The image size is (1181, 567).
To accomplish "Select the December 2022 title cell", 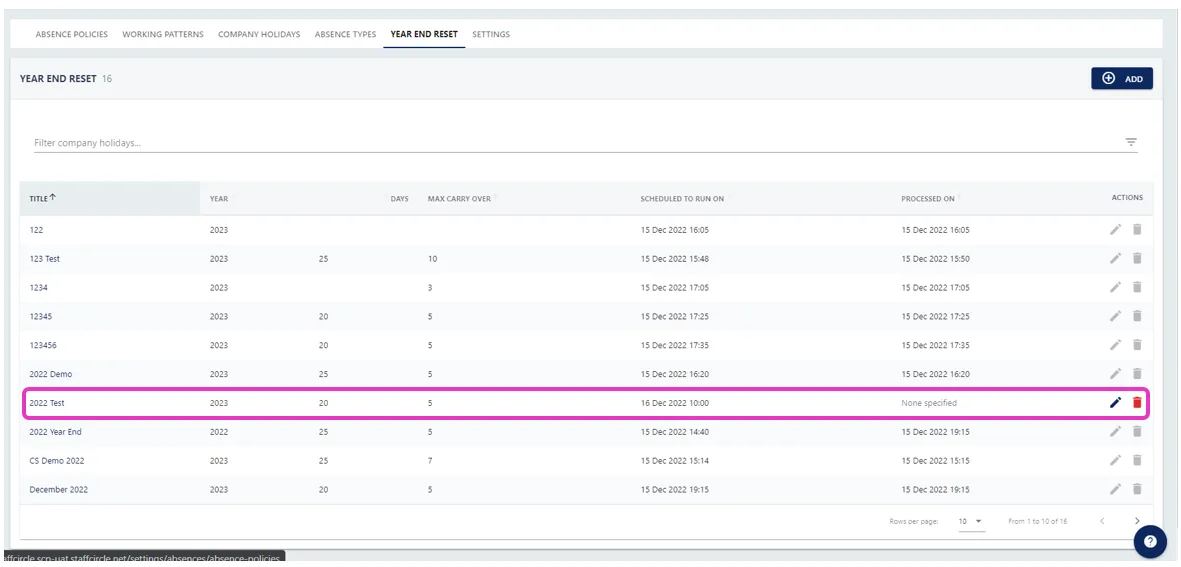I will pyautogui.click(x=59, y=490).
